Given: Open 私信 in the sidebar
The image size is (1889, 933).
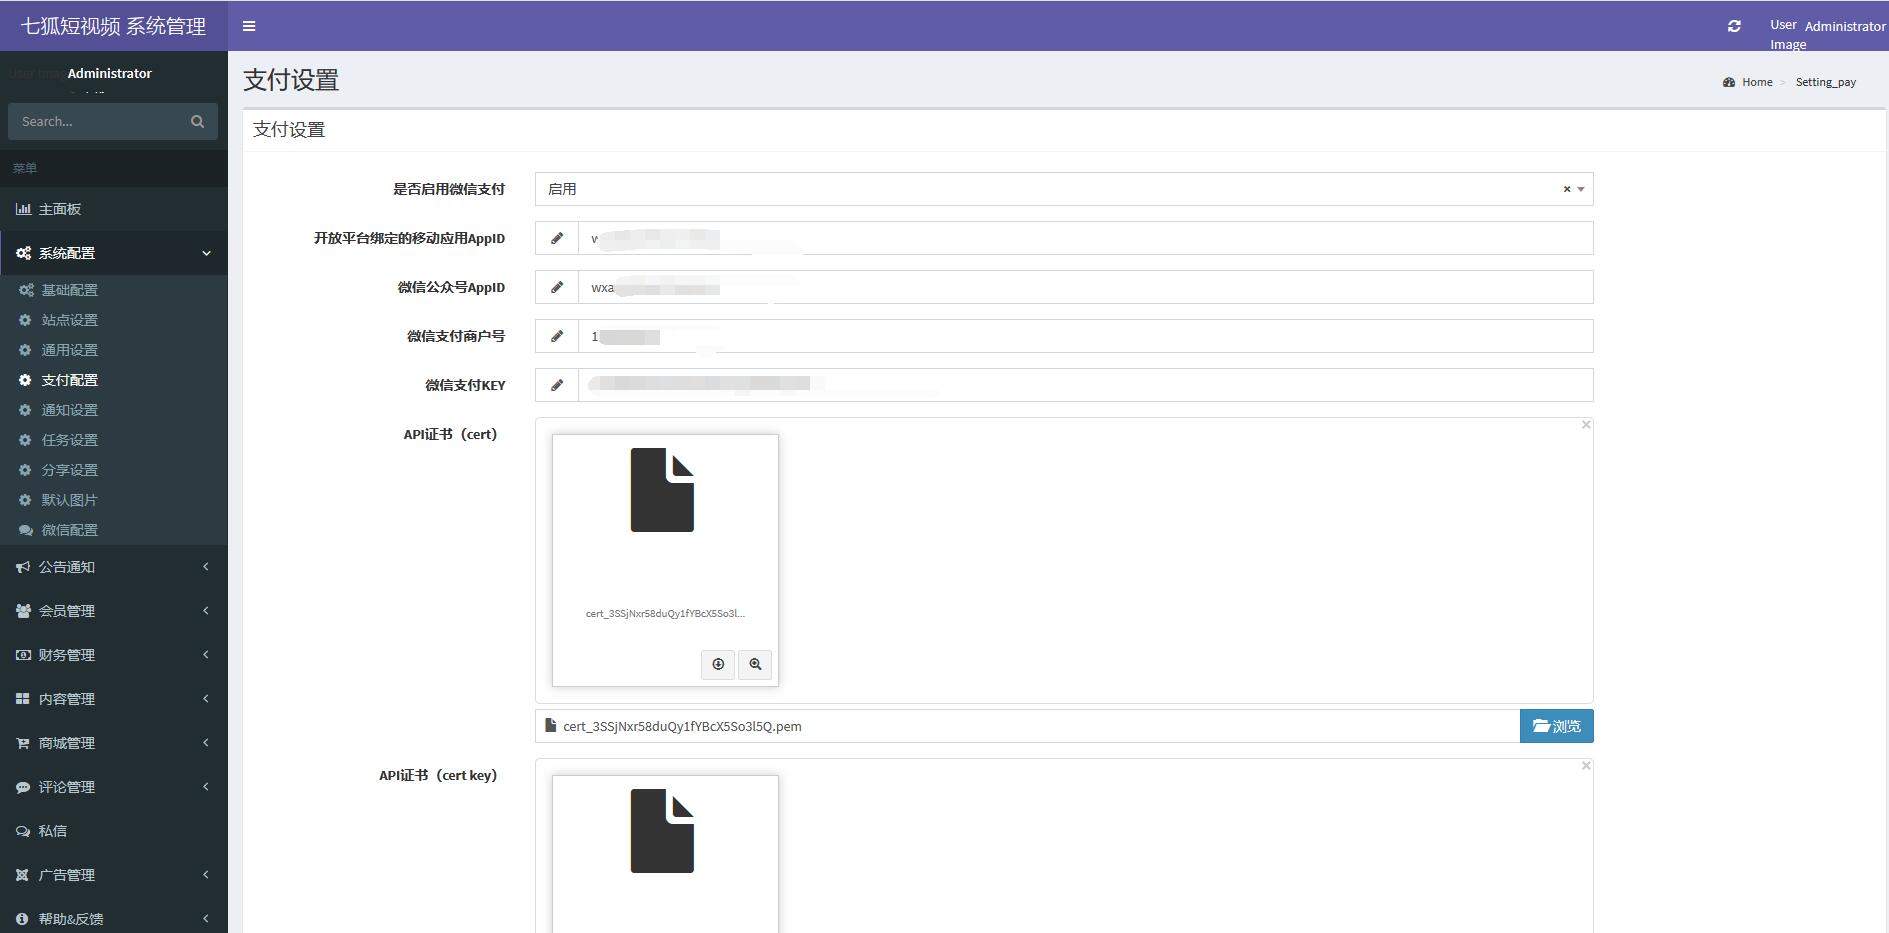Looking at the screenshot, I should click(x=53, y=831).
